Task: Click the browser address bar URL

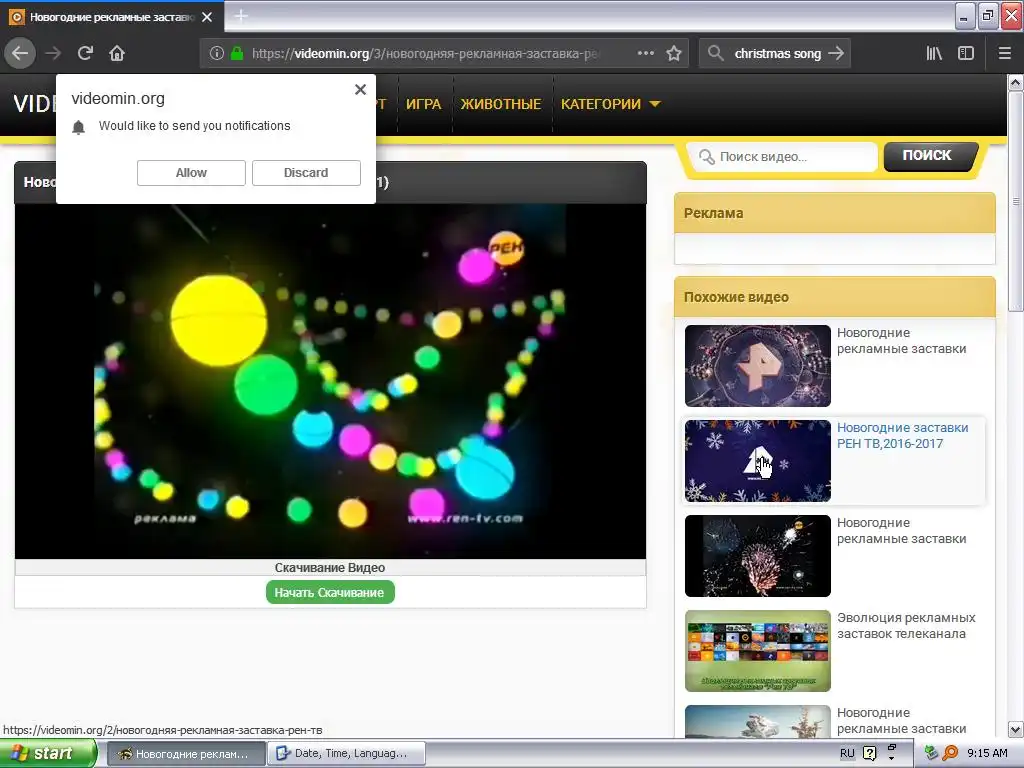Action: click(x=424, y=54)
